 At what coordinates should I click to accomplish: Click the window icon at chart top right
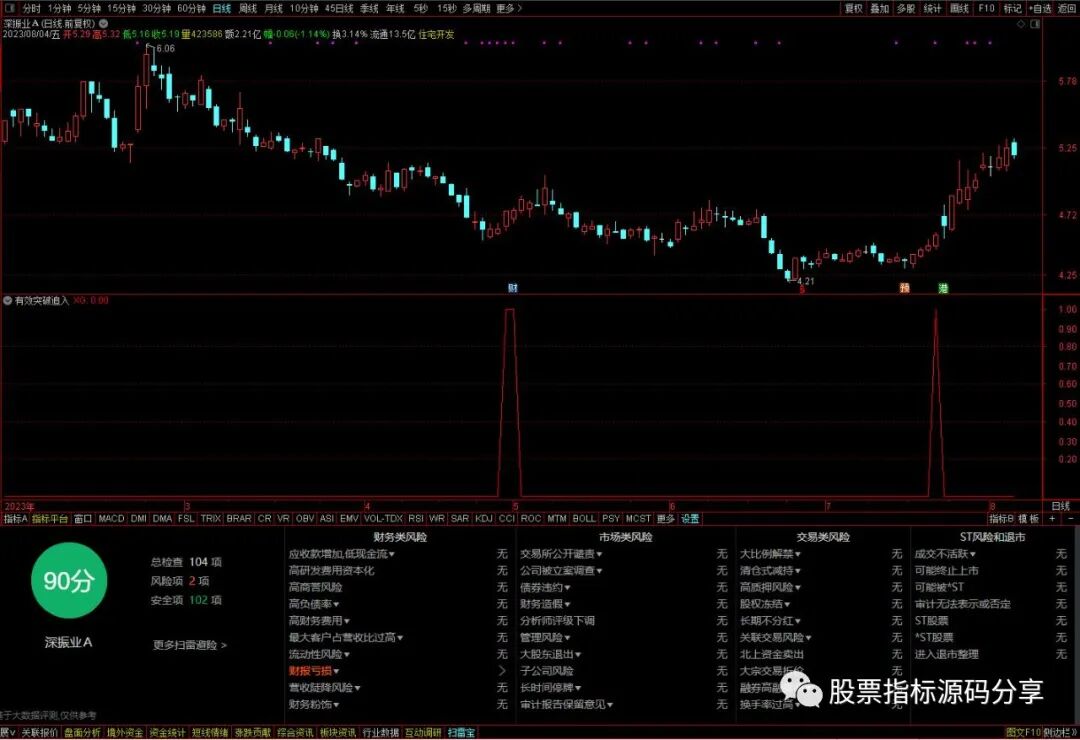1035,23
